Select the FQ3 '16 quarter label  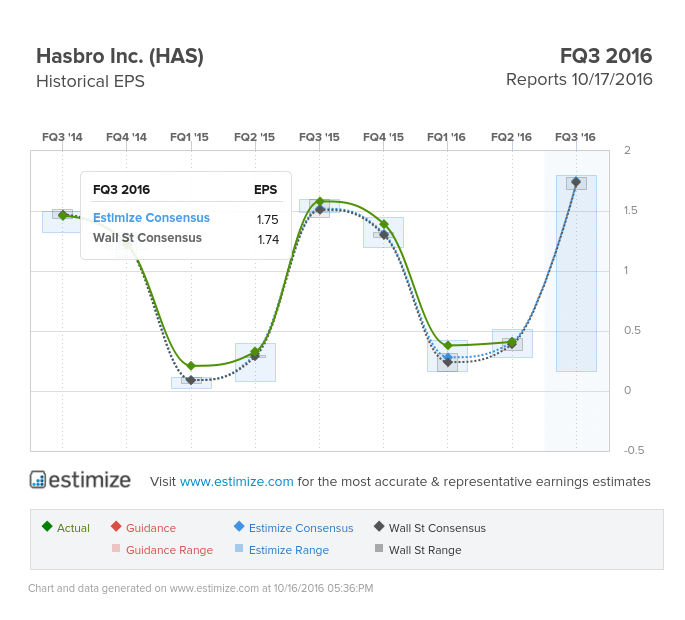click(x=575, y=137)
